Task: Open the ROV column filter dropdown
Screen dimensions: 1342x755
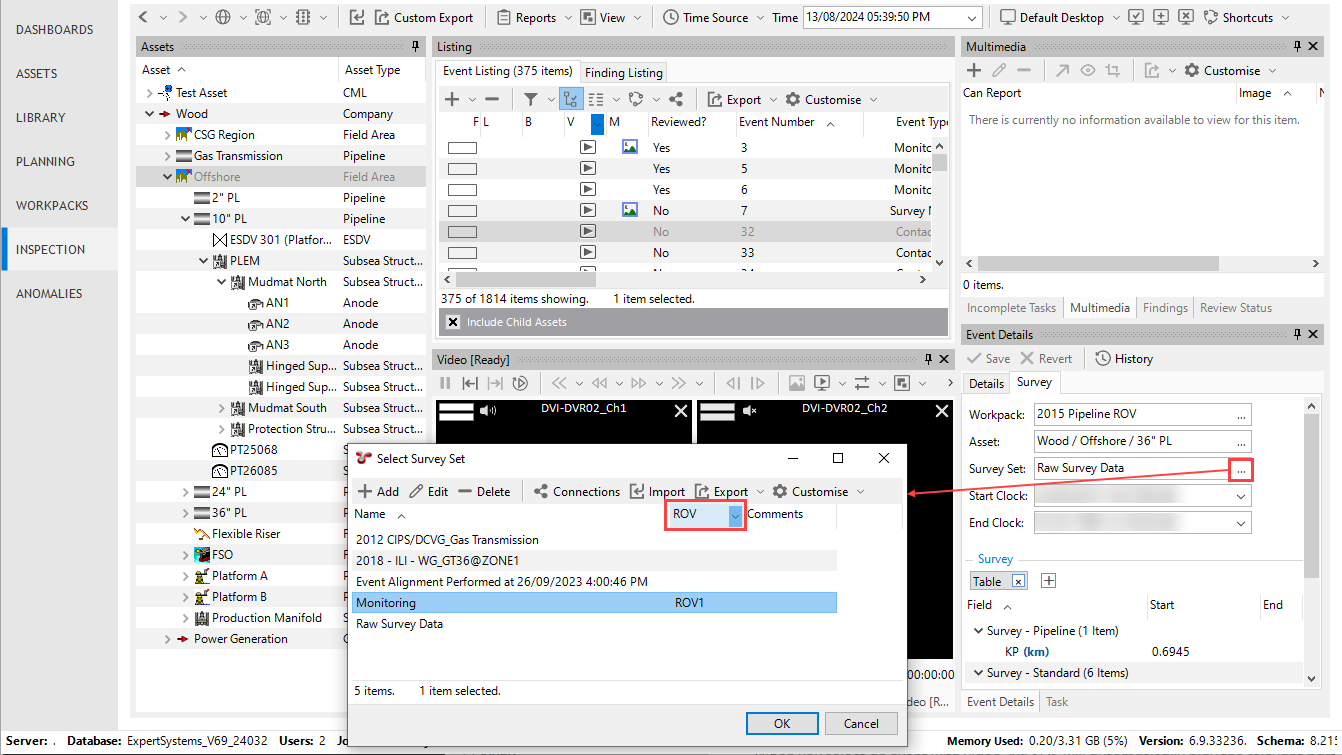Action: click(735, 514)
